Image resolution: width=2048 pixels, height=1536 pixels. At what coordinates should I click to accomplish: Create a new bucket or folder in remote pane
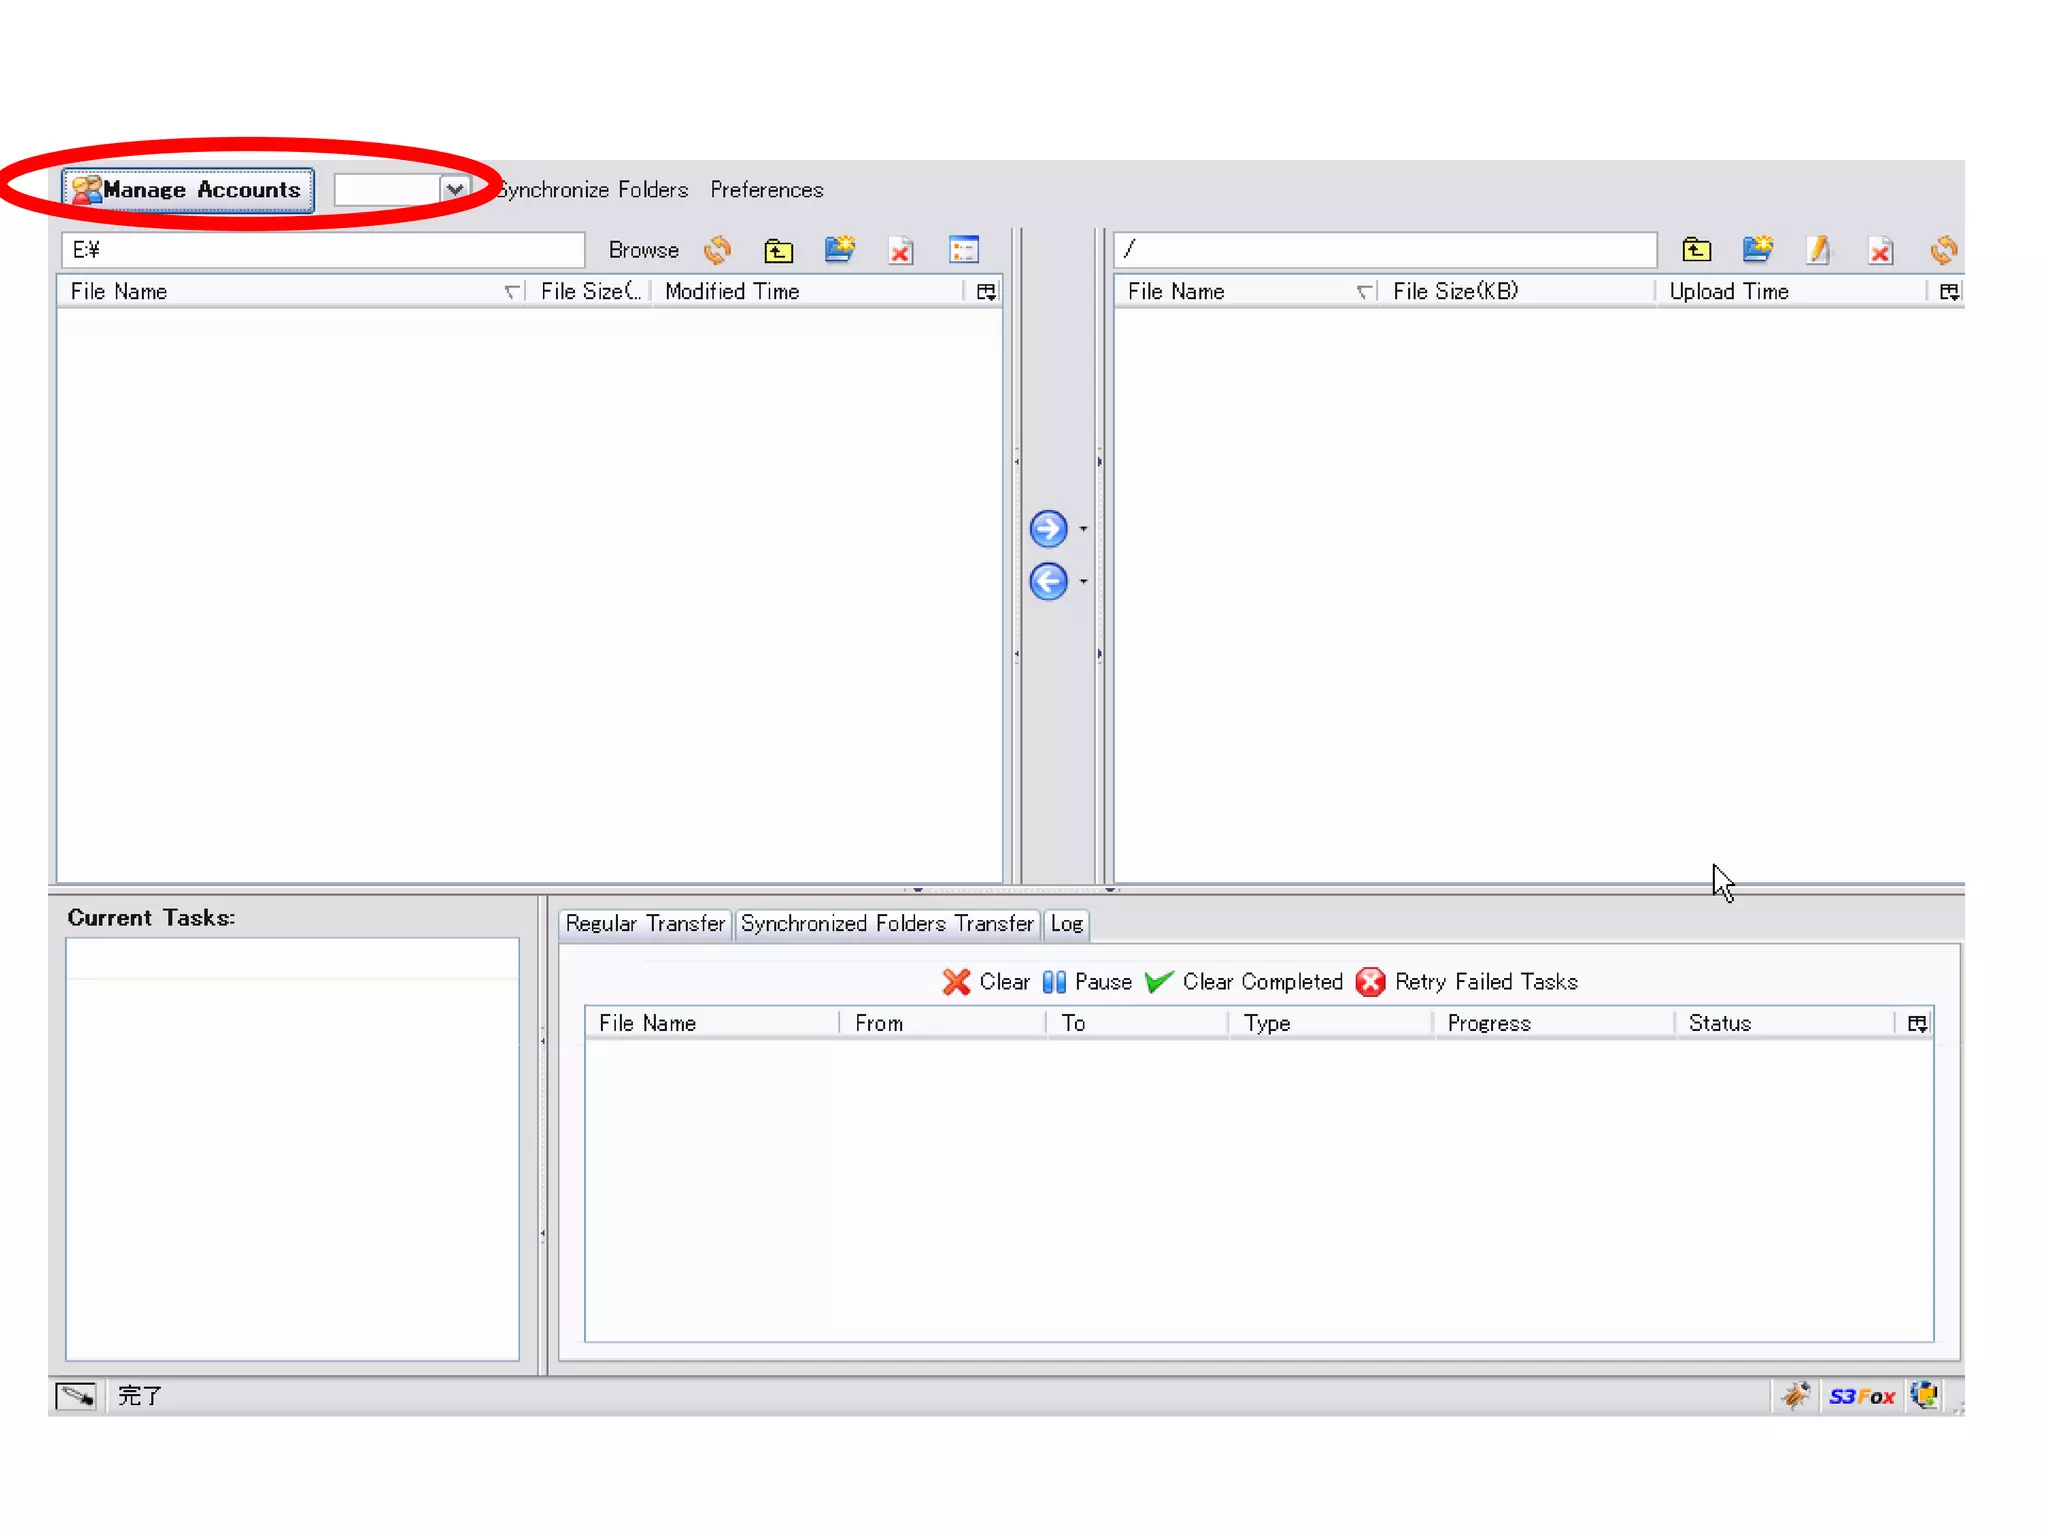pos(1758,250)
